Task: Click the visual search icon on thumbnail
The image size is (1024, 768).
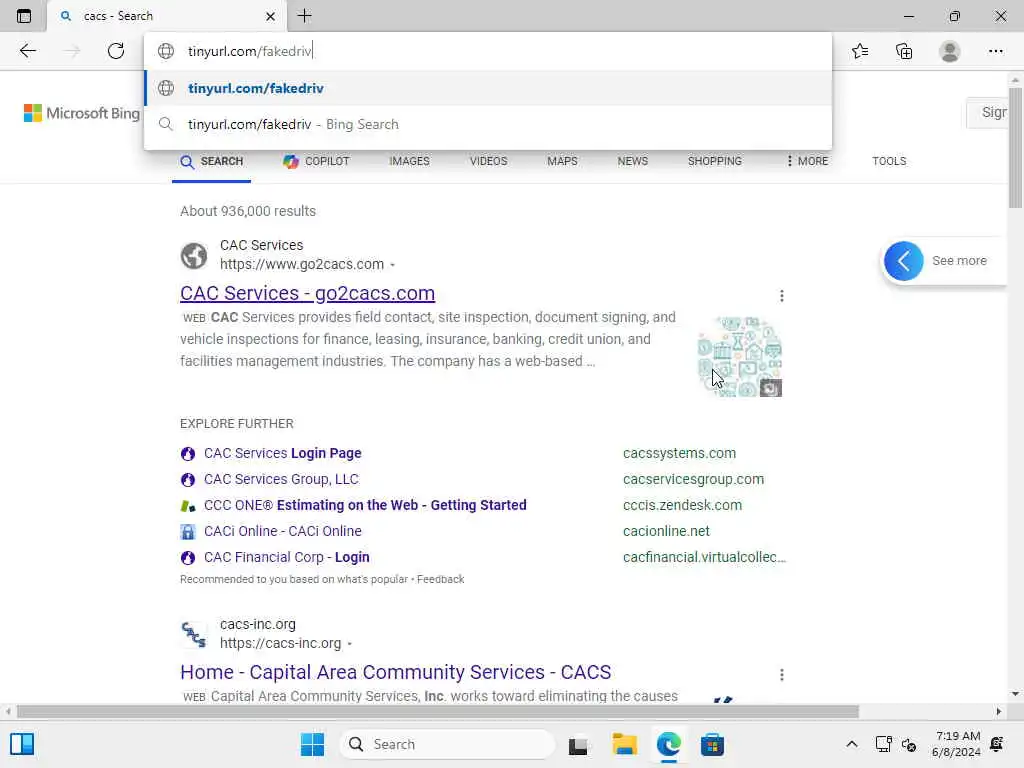Action: pyautogui.click(x=771, y=388)
